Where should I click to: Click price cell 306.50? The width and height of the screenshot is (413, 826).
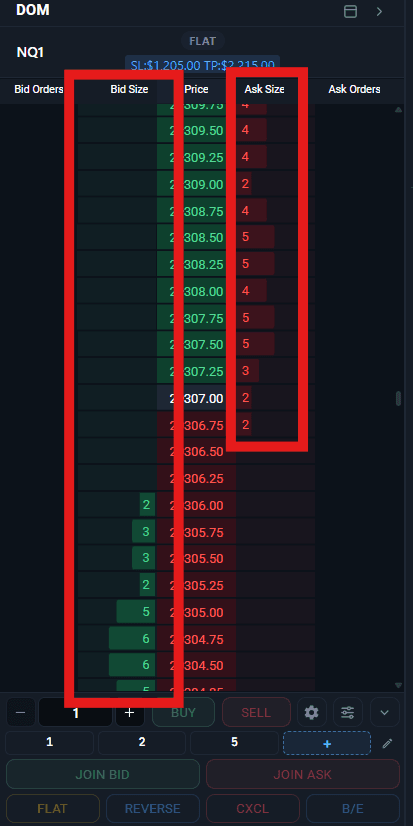point(196,452)
